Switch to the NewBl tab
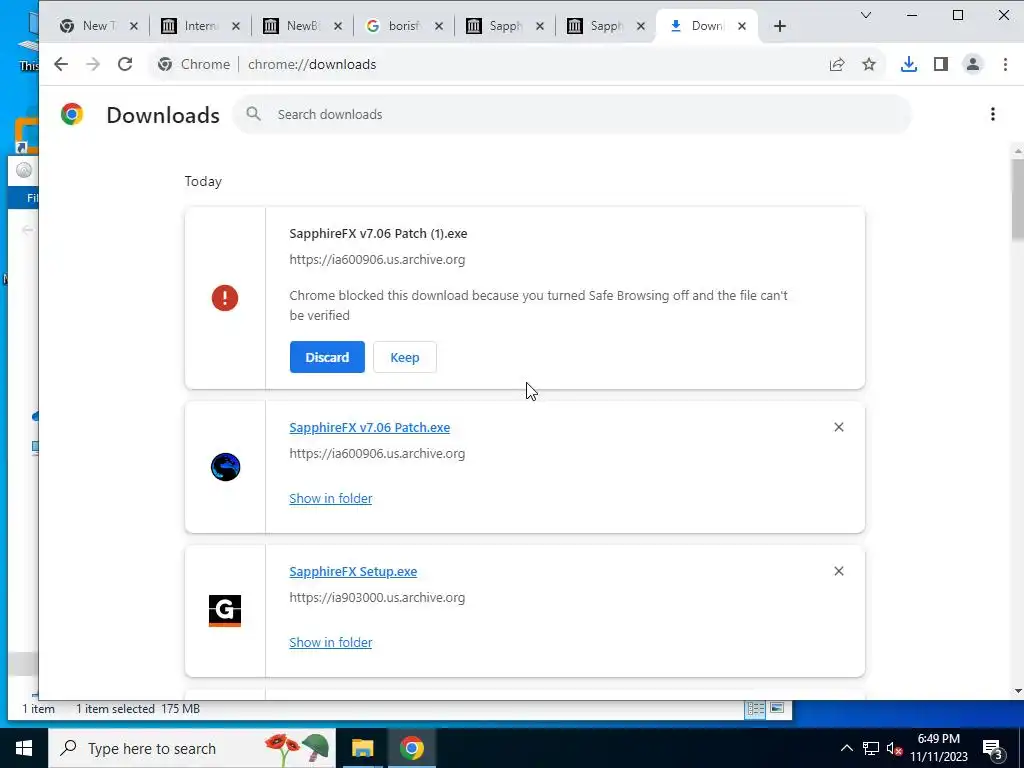Screen dimensions: 1024x768 point(302,26)
